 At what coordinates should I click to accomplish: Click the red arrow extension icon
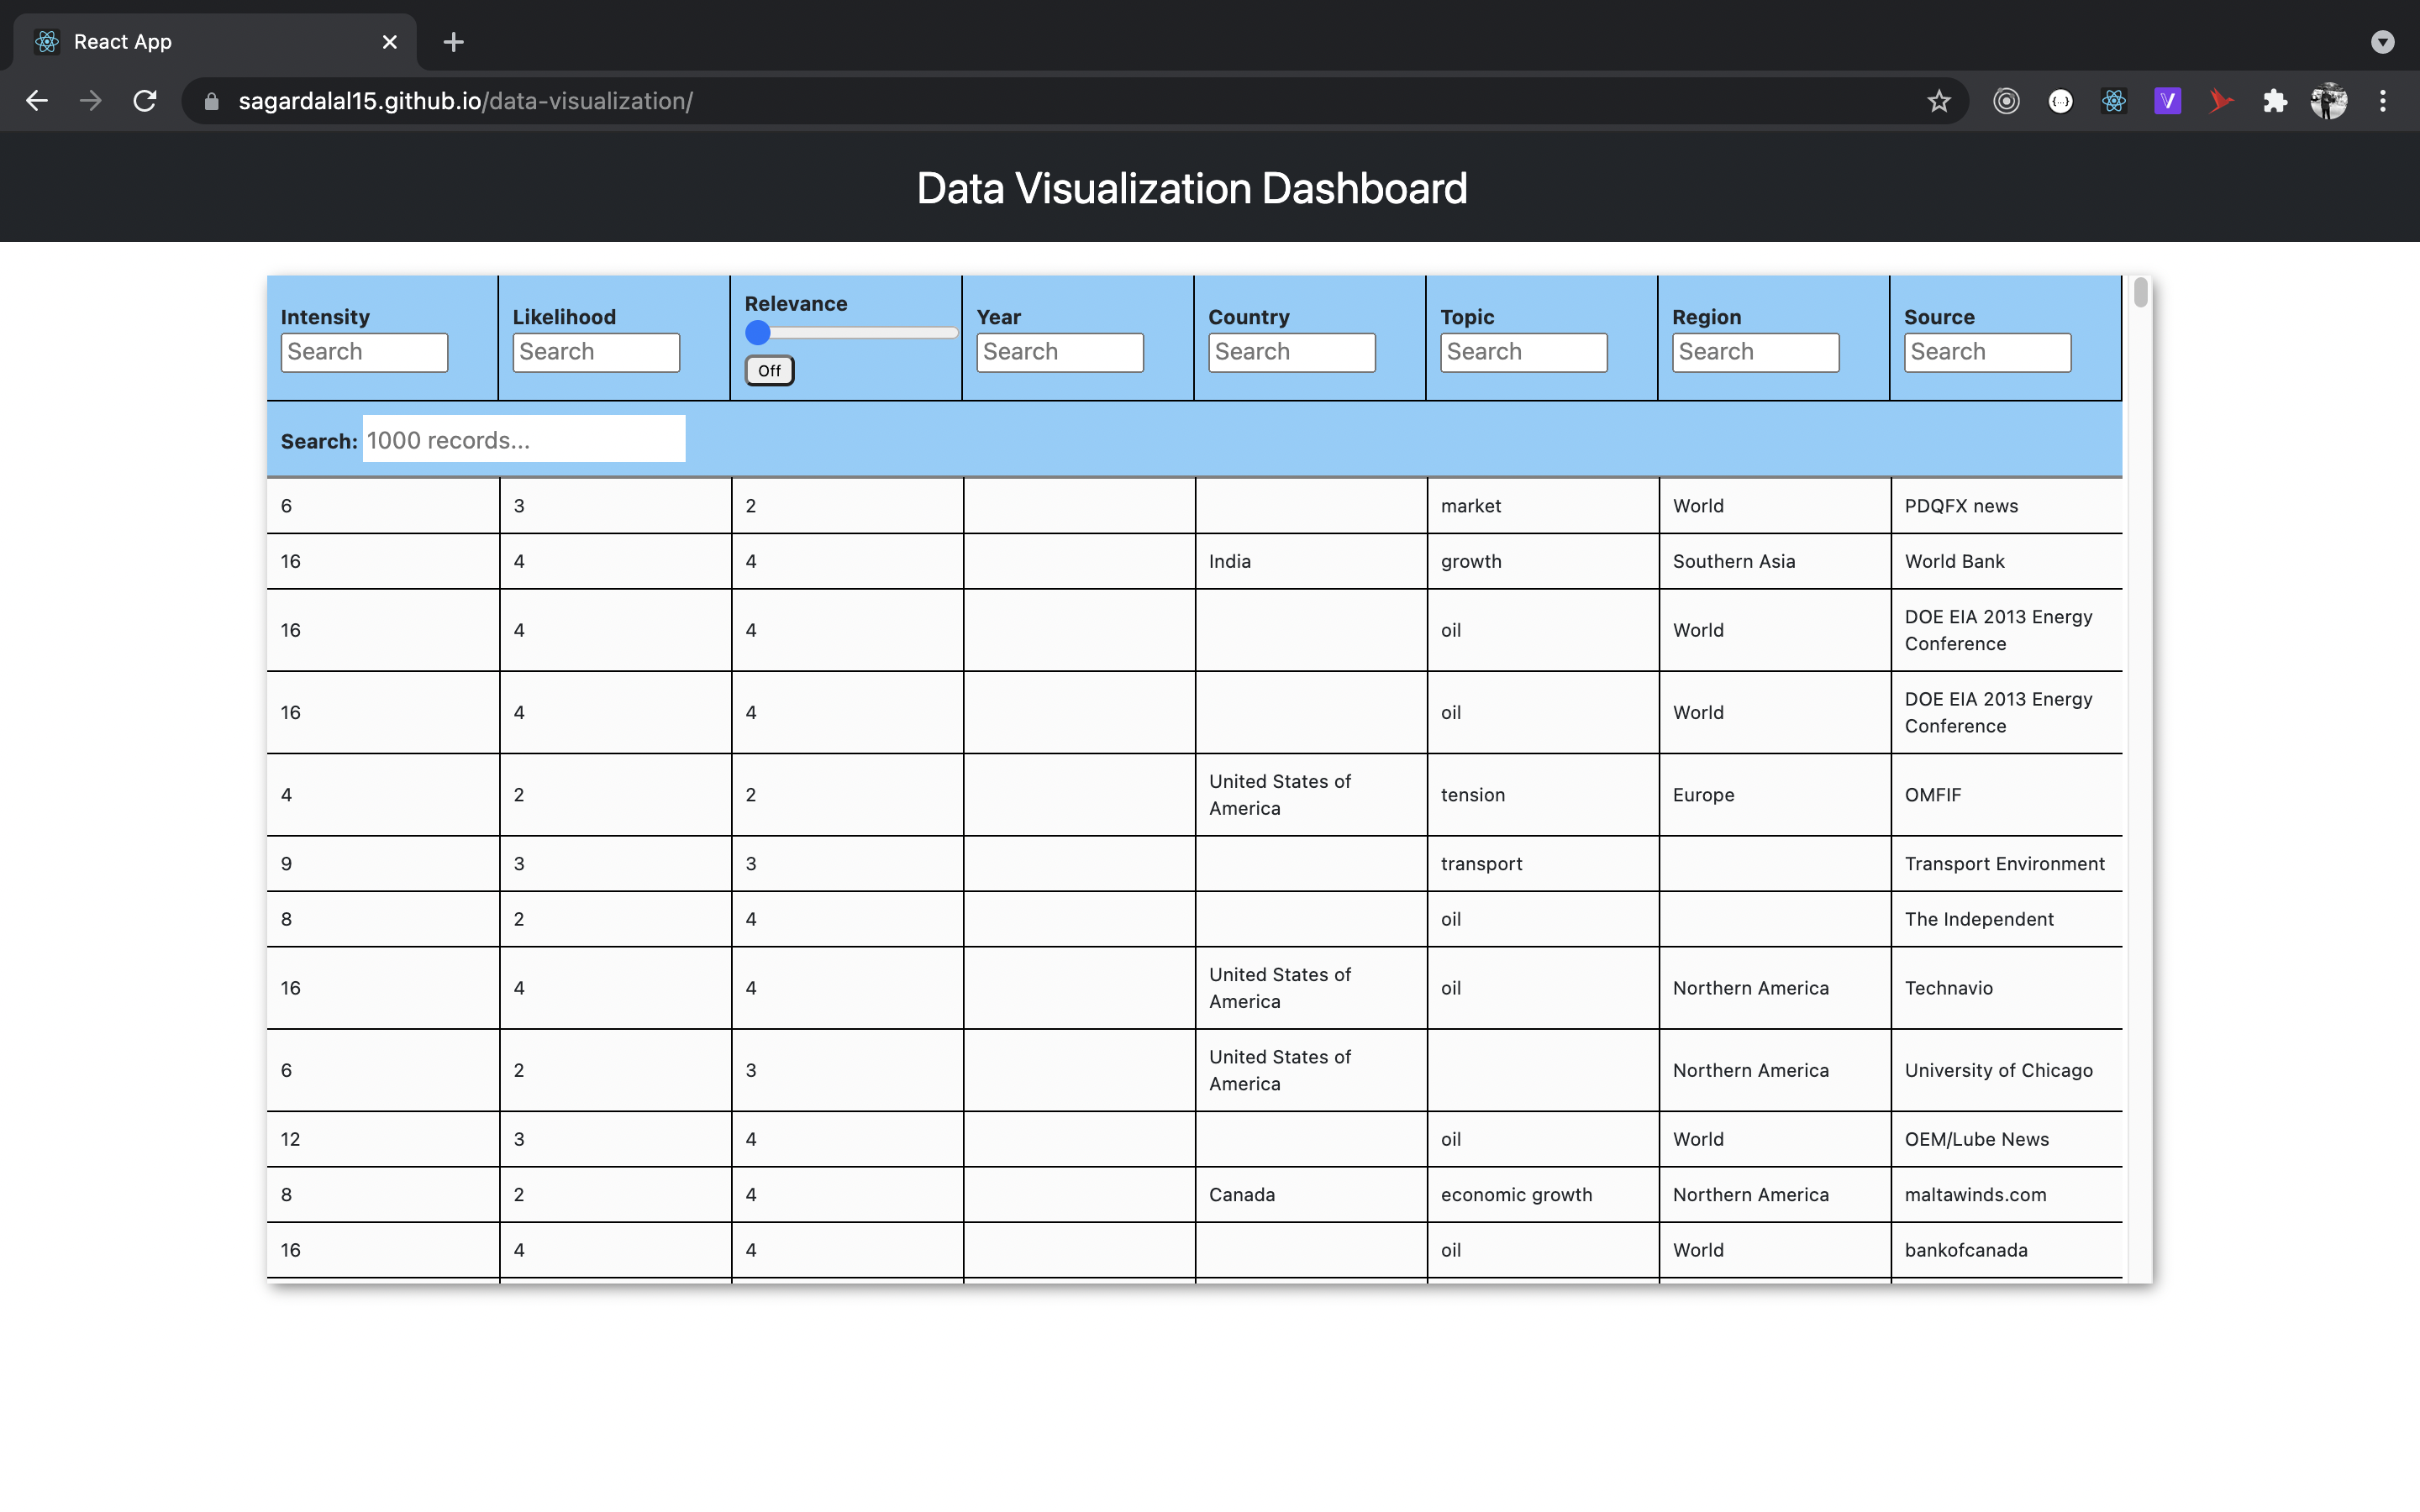point(2221,101)
